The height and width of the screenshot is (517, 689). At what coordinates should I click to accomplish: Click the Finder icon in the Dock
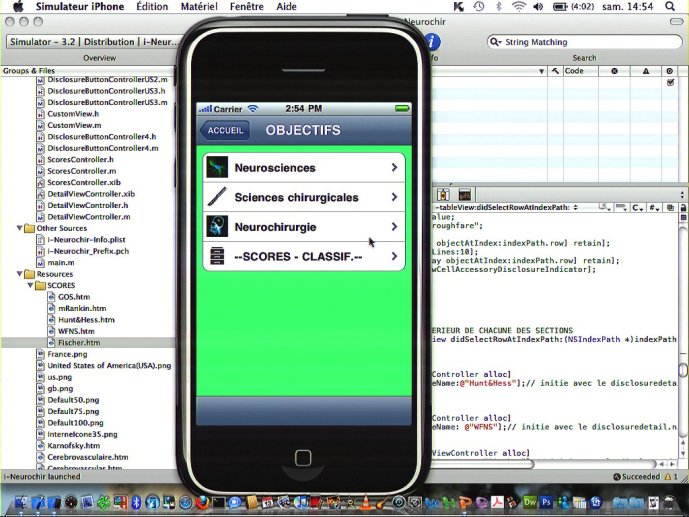(x=21, y=502)
